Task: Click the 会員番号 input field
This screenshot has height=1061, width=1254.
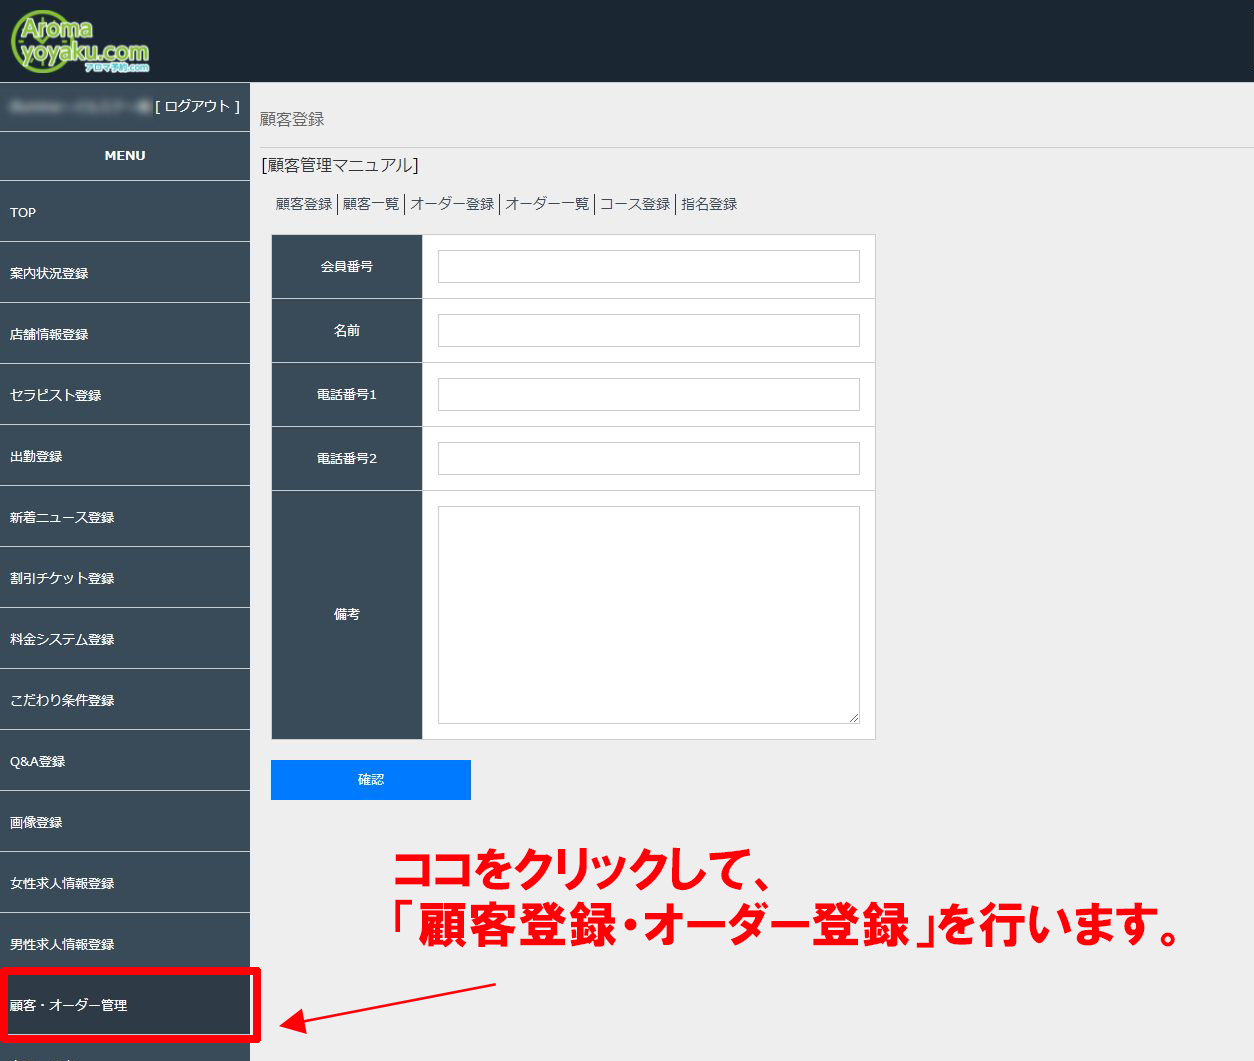Action: pos(648,267)
